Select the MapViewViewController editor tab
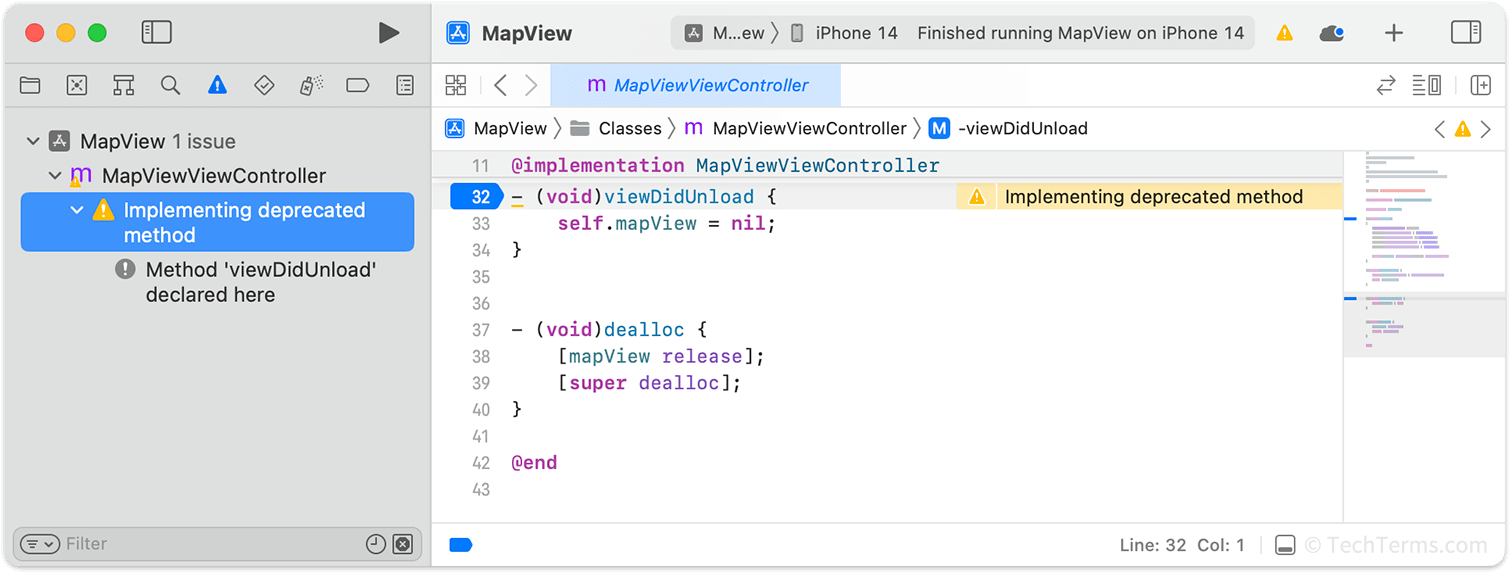1511x574 pixels. (696, 86)
